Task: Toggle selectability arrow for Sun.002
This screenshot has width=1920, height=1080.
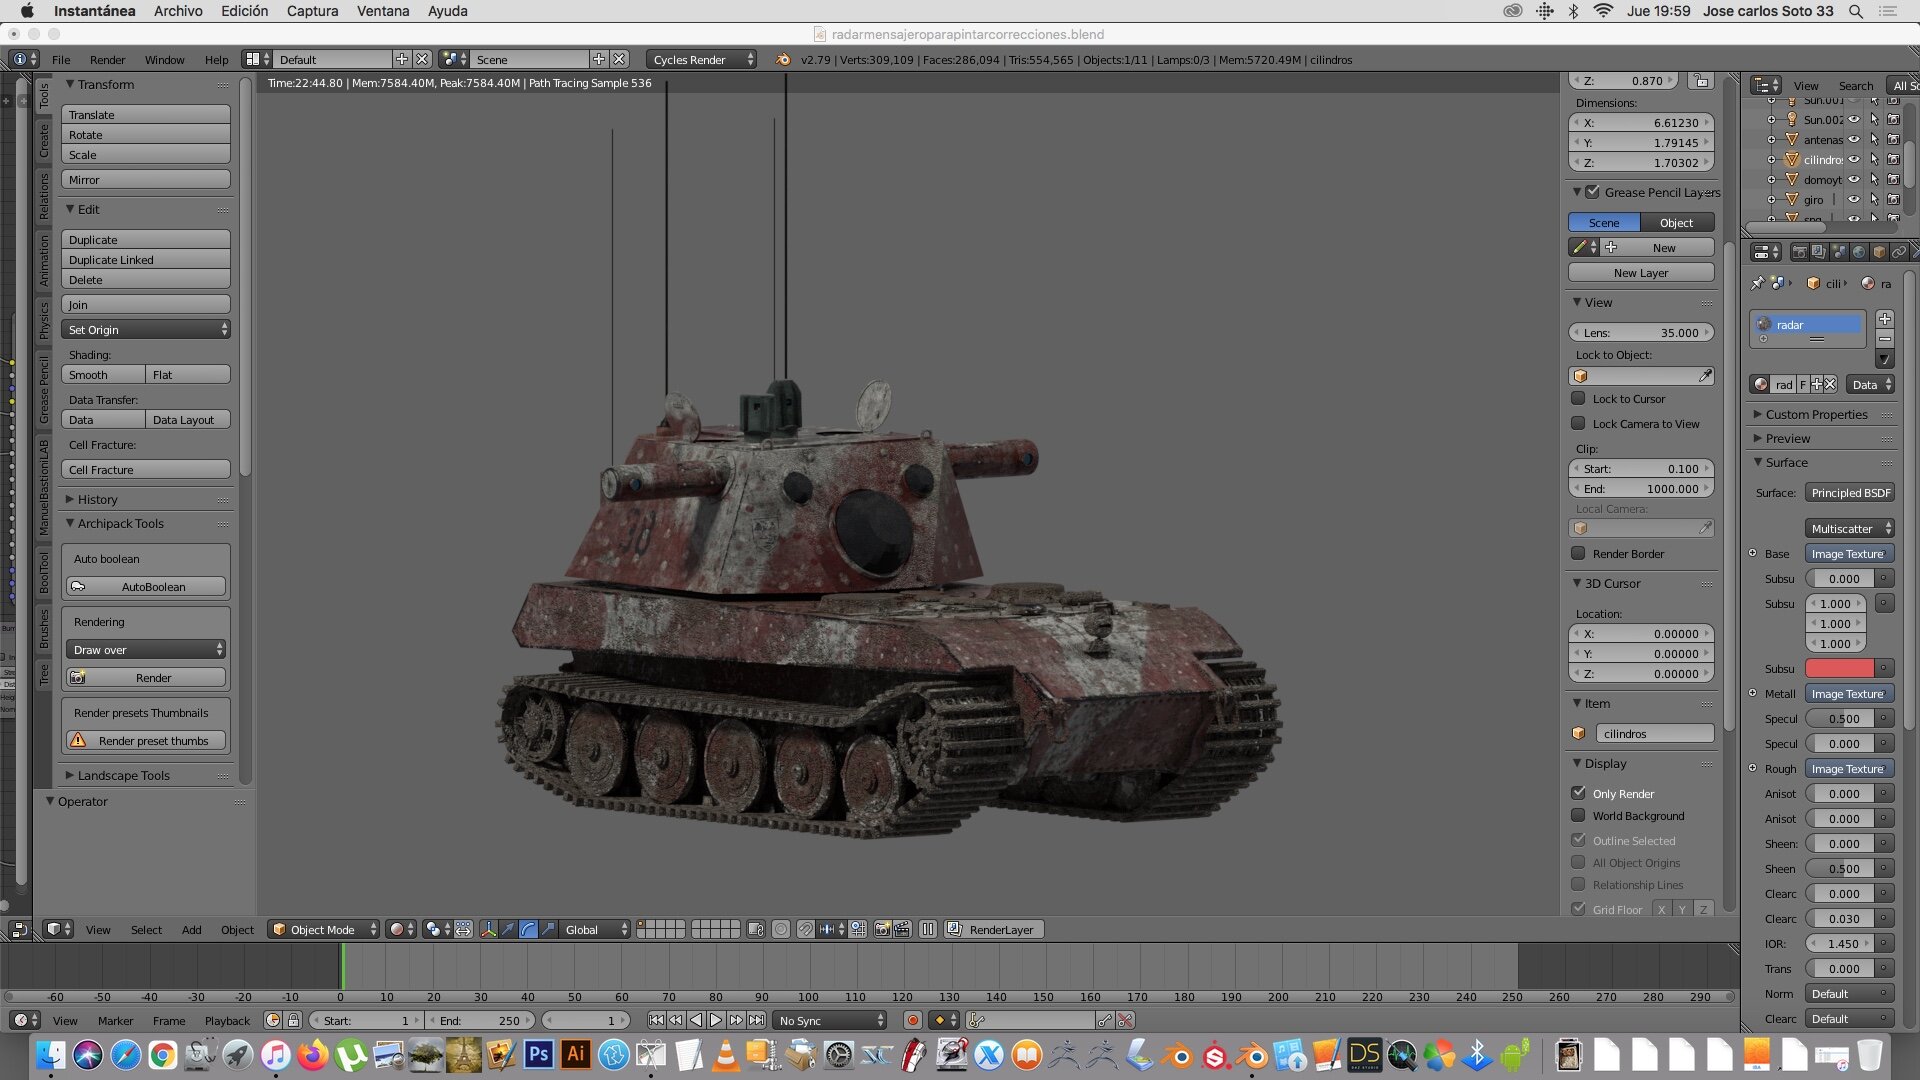Action: (x=1874, y=119)
